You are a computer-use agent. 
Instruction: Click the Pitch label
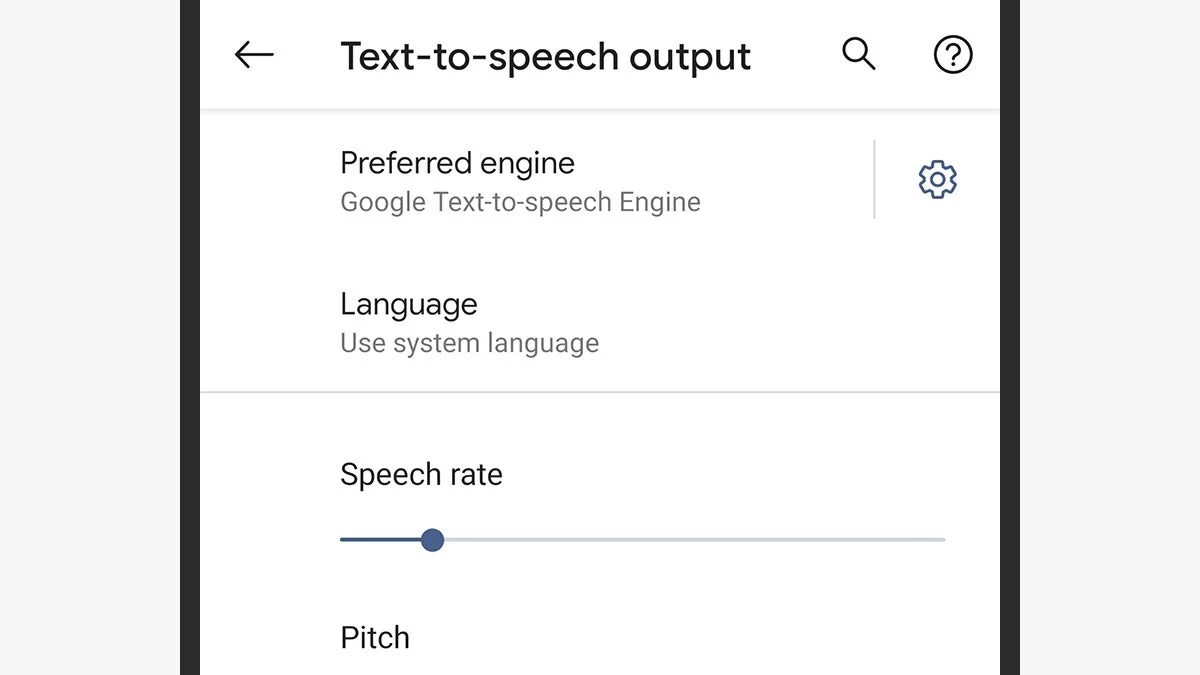click(x=375, y=638)
